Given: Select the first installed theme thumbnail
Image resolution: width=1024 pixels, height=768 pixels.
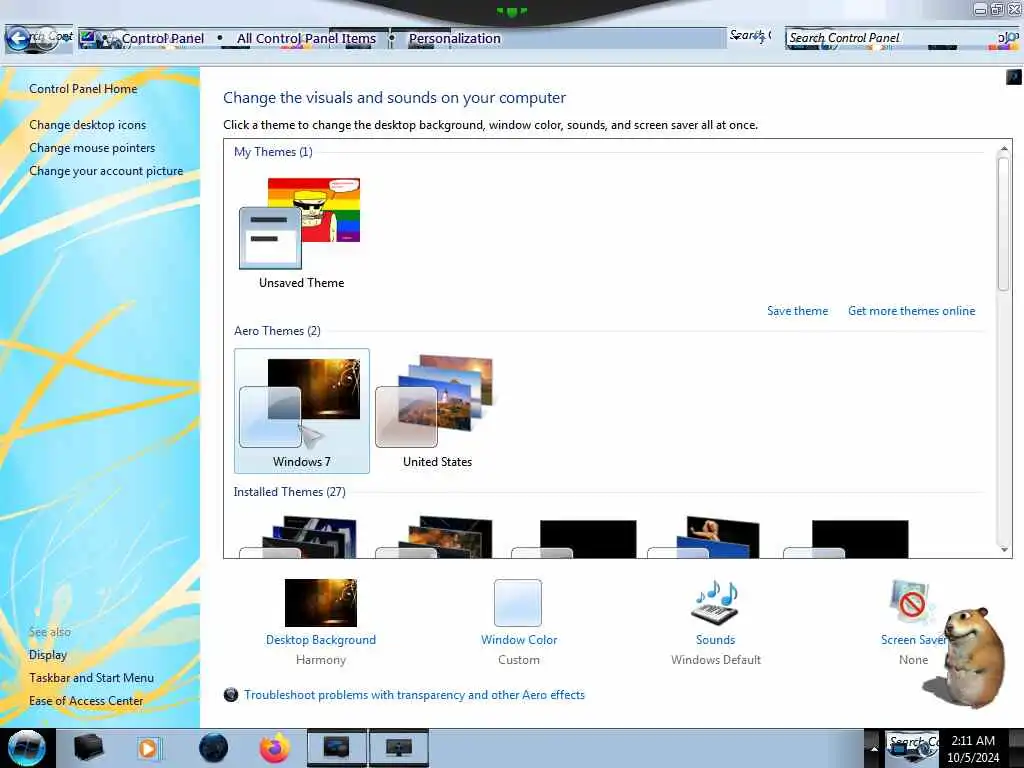Looking at the screenshot, I should pyautogui.click(x=300, y=537).
